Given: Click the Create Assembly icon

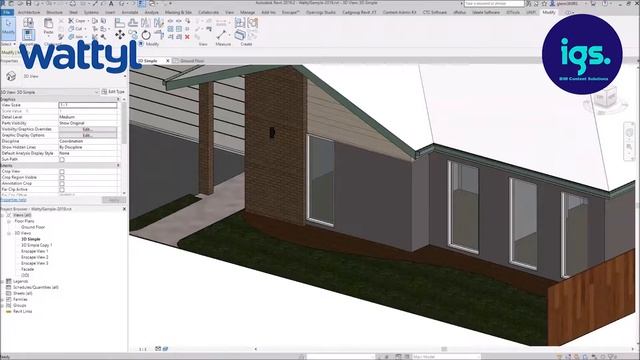Looking at the screenshot, I should pyautogui.click(x=240, y=23).
